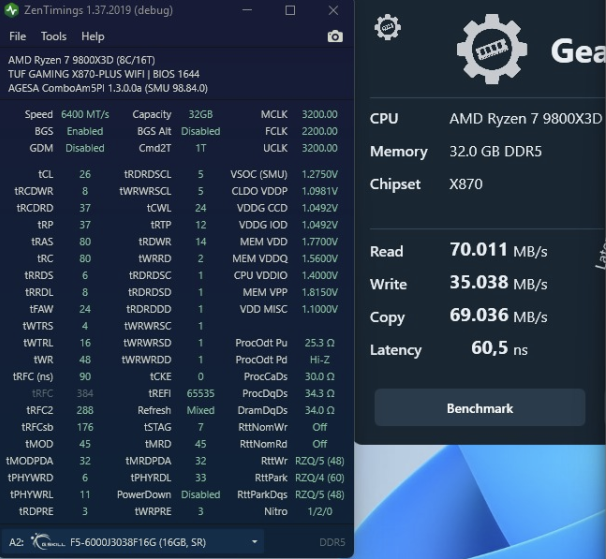Click the tCL value 26
Viewport: 606px width, 559px height.
click(85, 174)
